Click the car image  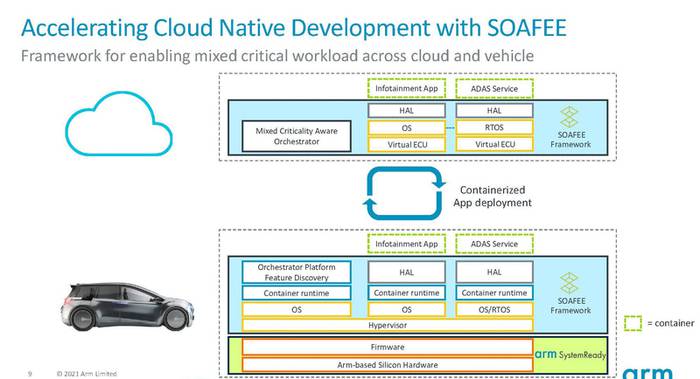coord(128,306)
